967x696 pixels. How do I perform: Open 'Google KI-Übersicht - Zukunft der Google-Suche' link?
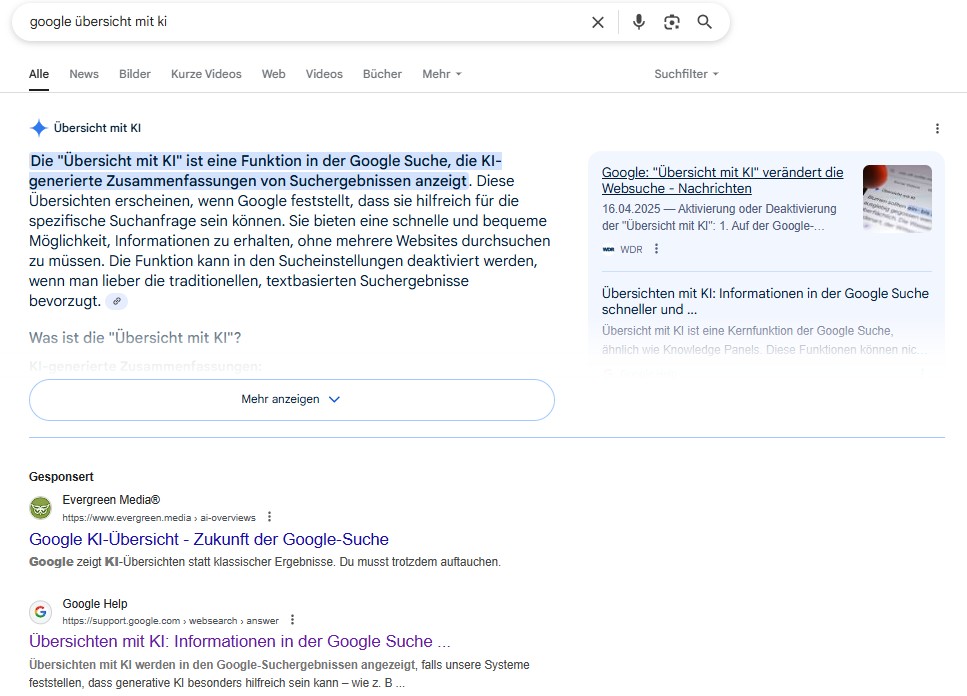(208, 539)
